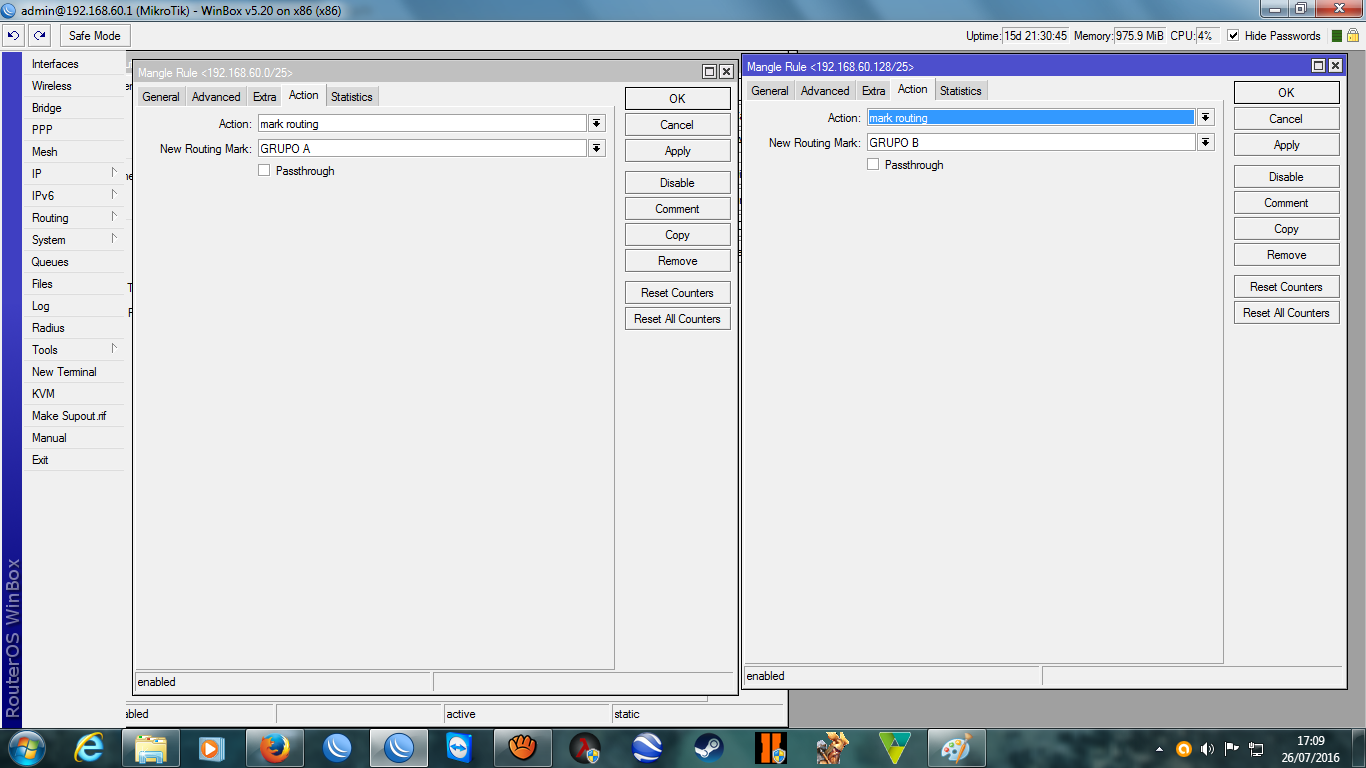
Task: Open the Action Center flag icon
Action: click(1232, 748)
